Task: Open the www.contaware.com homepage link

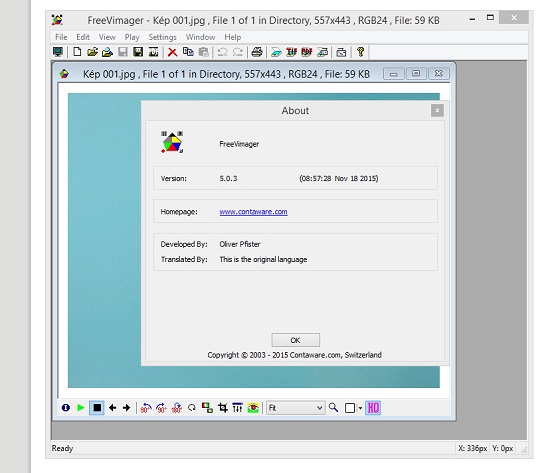Action: (253, 212)
